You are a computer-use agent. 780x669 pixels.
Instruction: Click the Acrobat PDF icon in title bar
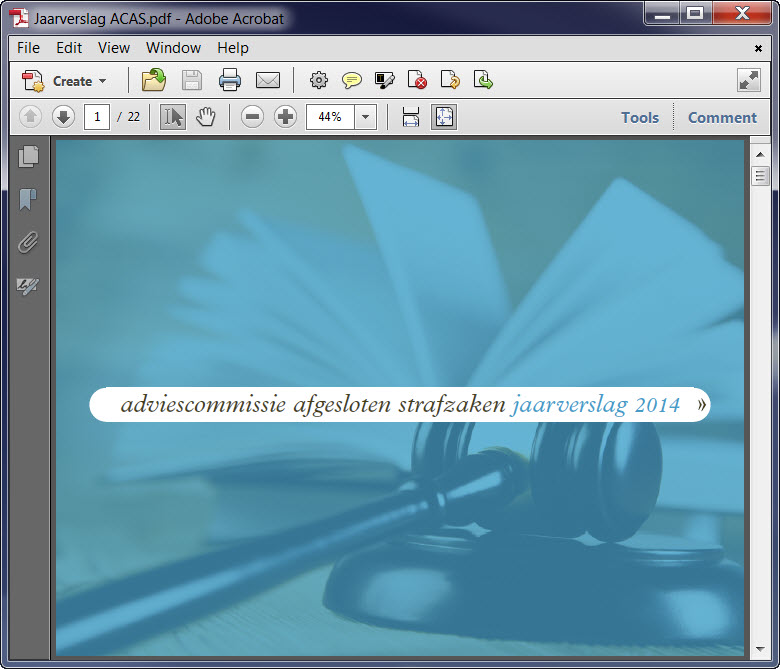[20, 18]
